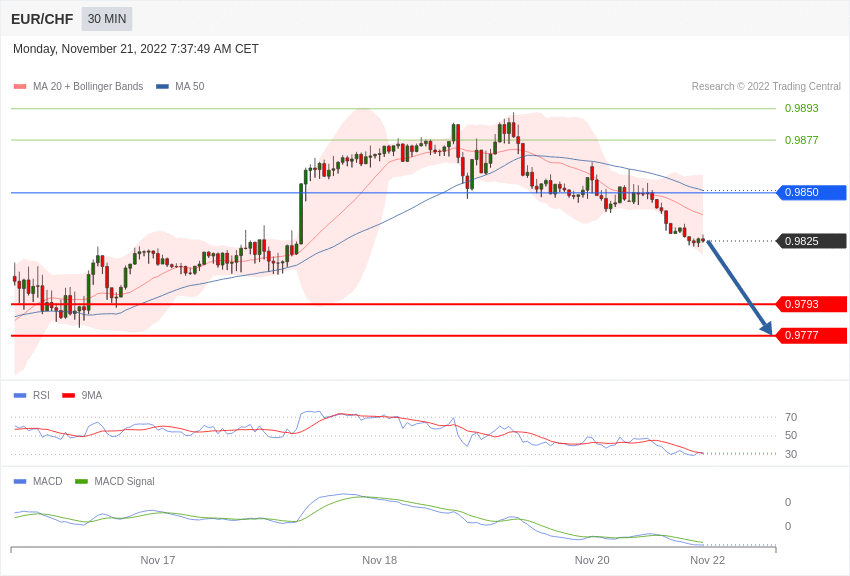Click the RSI legend label
Screen dimensions: 850x576
(41, 396)
